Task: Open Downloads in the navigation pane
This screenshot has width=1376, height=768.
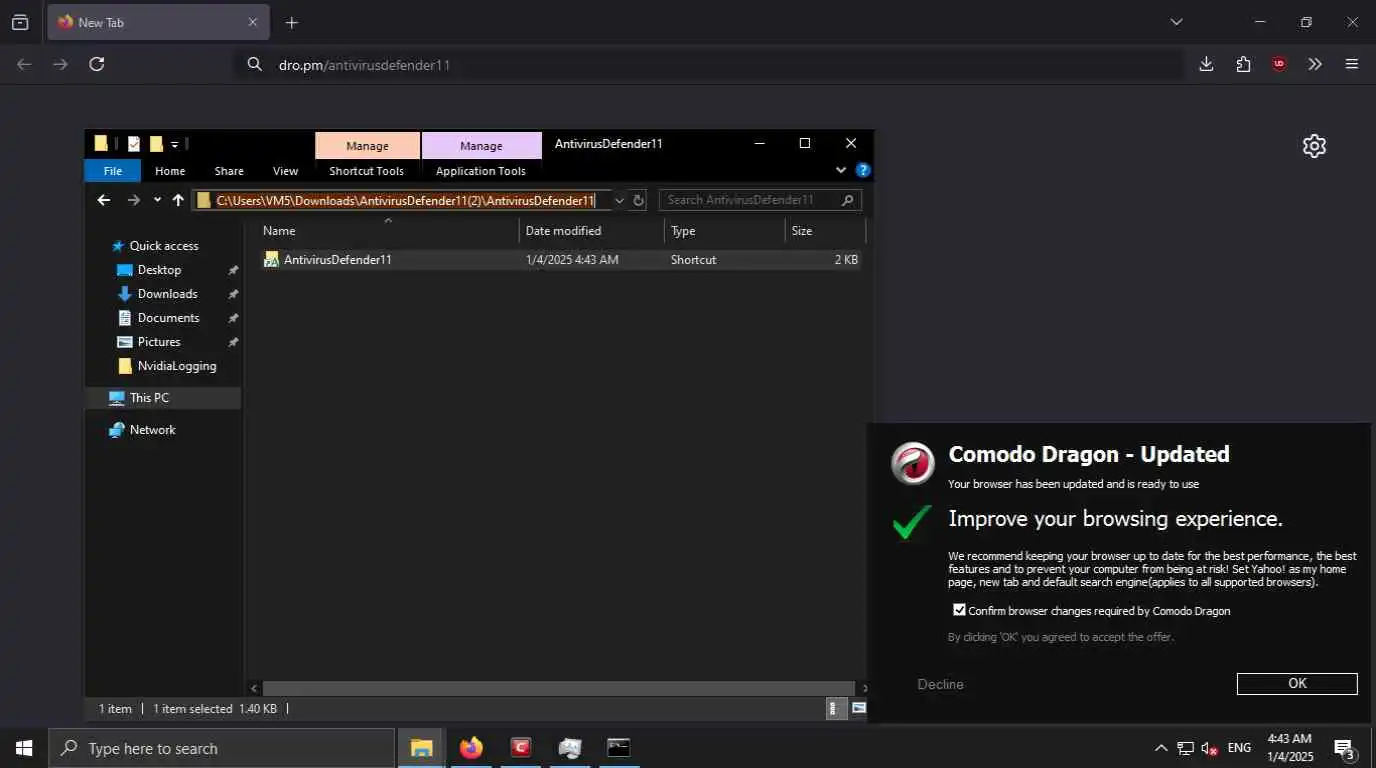Action: coord(167,294)
